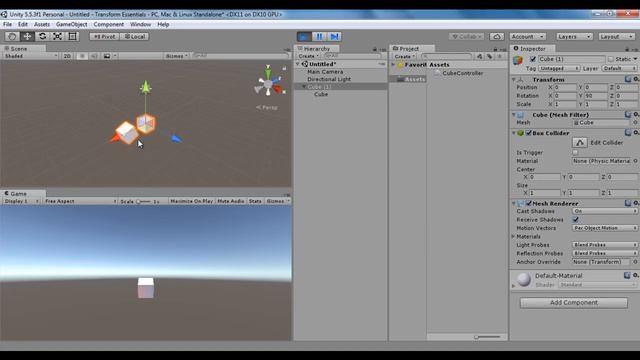
Task: Open the Account dropdown
Action: coord(528,37)
